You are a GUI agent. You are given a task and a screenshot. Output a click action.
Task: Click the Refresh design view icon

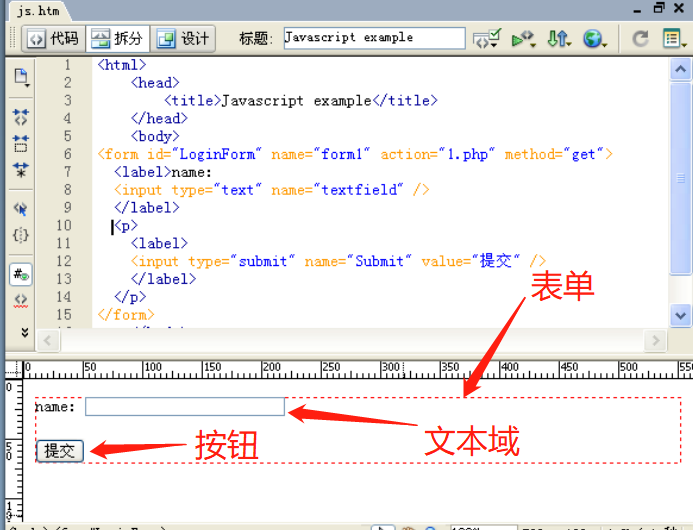[x=640, y=39]
